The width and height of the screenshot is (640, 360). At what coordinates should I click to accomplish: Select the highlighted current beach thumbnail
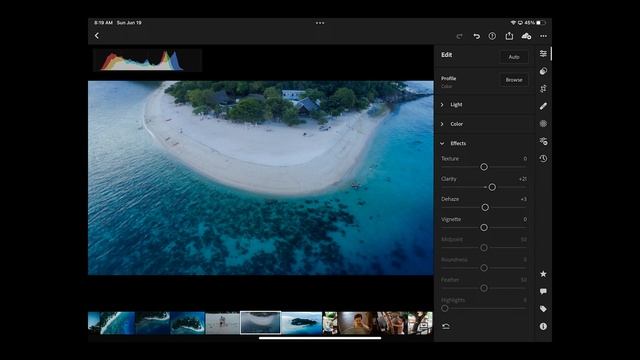point(260,323)
